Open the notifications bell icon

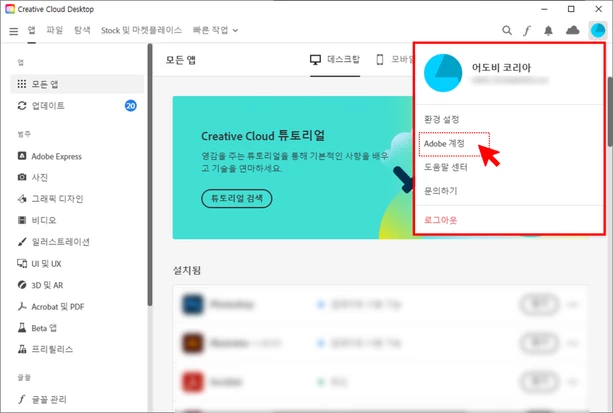pyautogui.click(x=548, y=31)
